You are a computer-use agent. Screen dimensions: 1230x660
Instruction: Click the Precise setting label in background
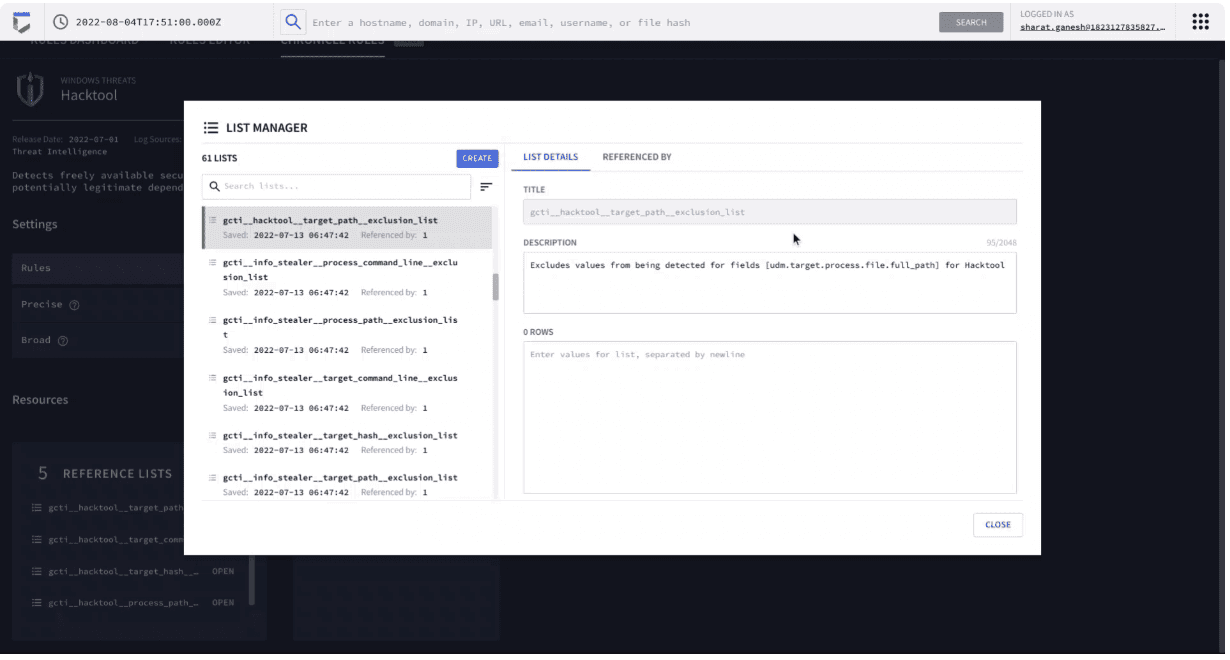click(x=42, y=305)
